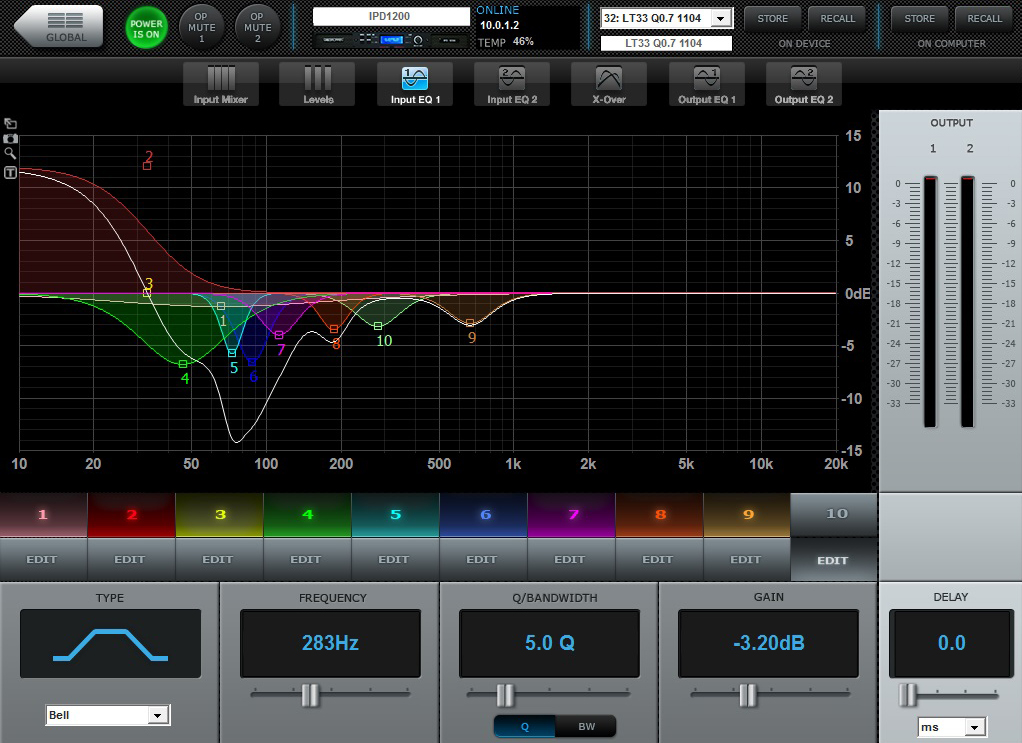
Task: Click RECALL under ON COMPUTER
Action: [984, 19]
